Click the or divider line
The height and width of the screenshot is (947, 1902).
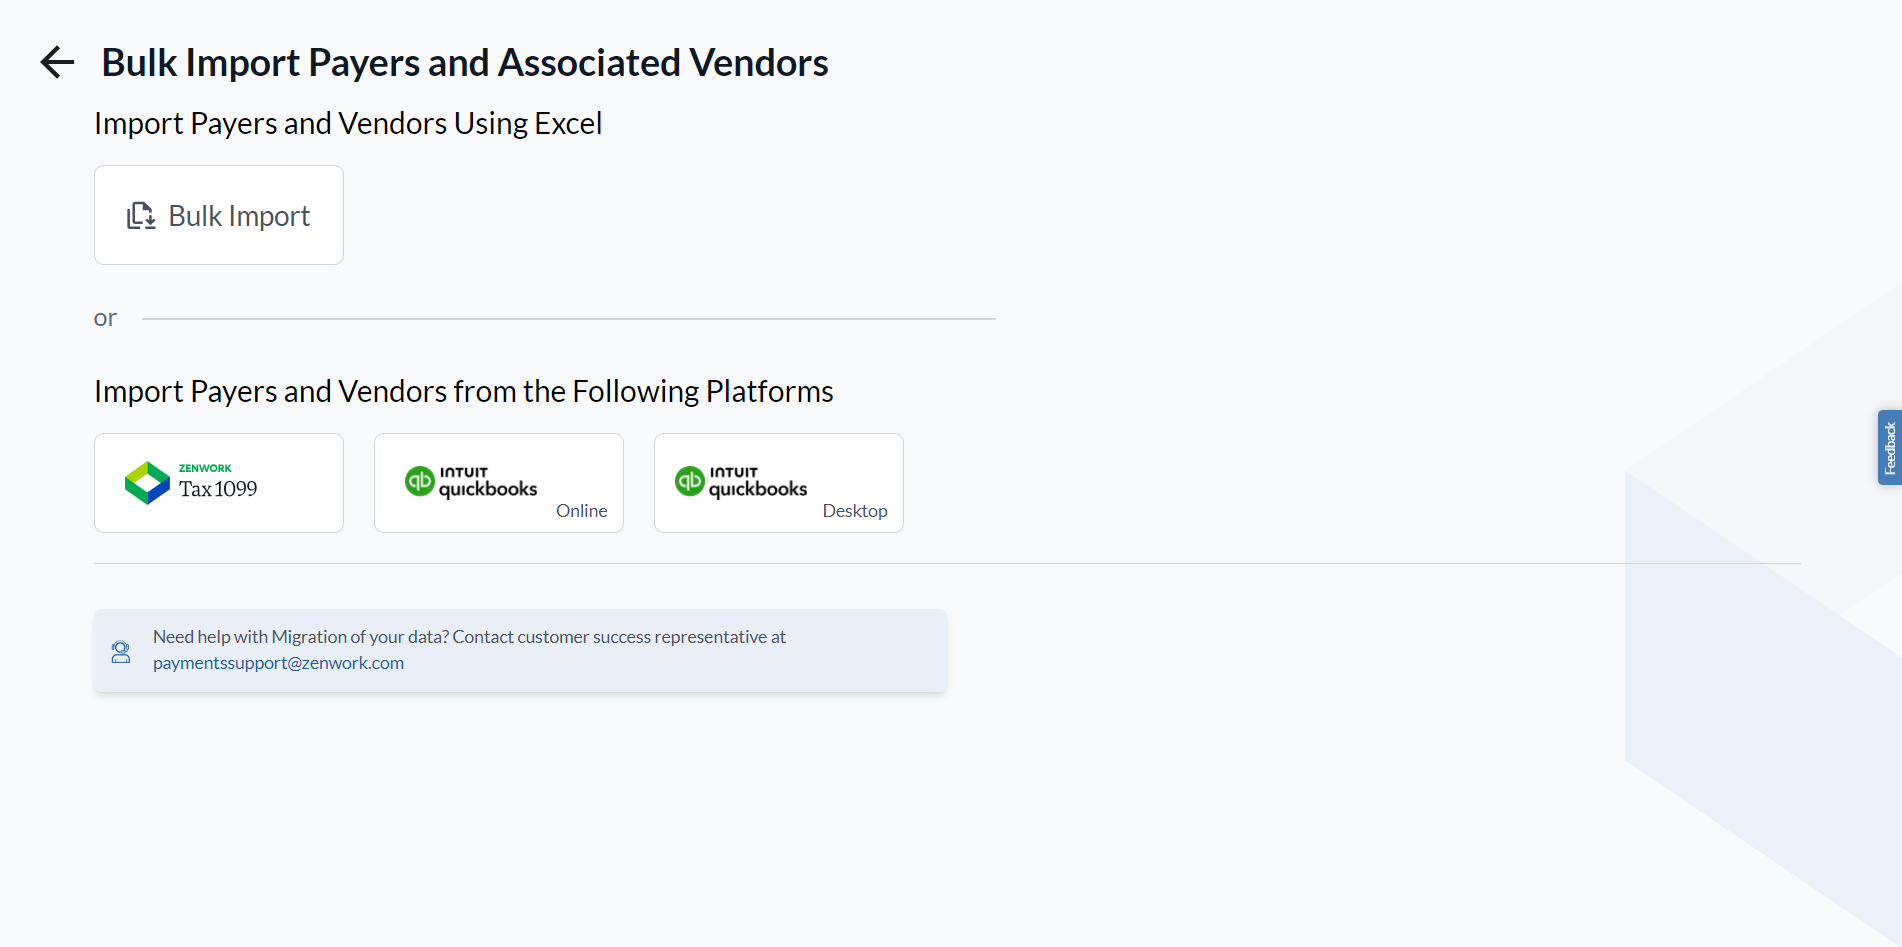(x=570, y=318)
